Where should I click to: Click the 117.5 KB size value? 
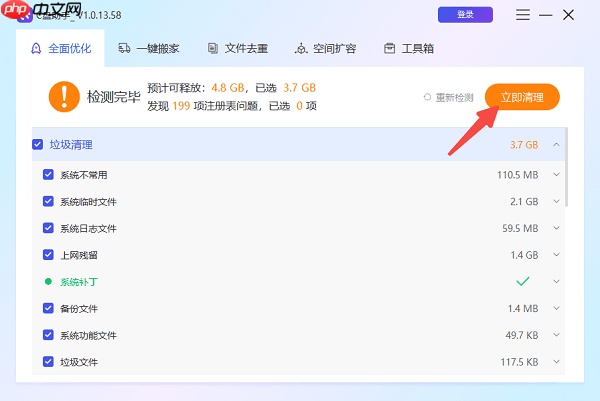tap(520, 362)
